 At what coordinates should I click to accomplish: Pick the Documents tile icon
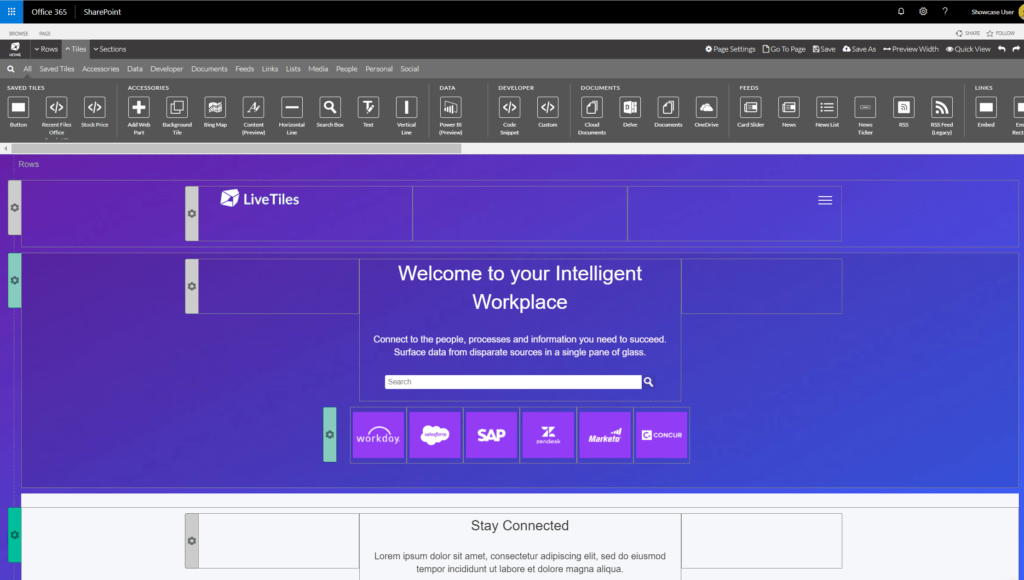point(668,108)
